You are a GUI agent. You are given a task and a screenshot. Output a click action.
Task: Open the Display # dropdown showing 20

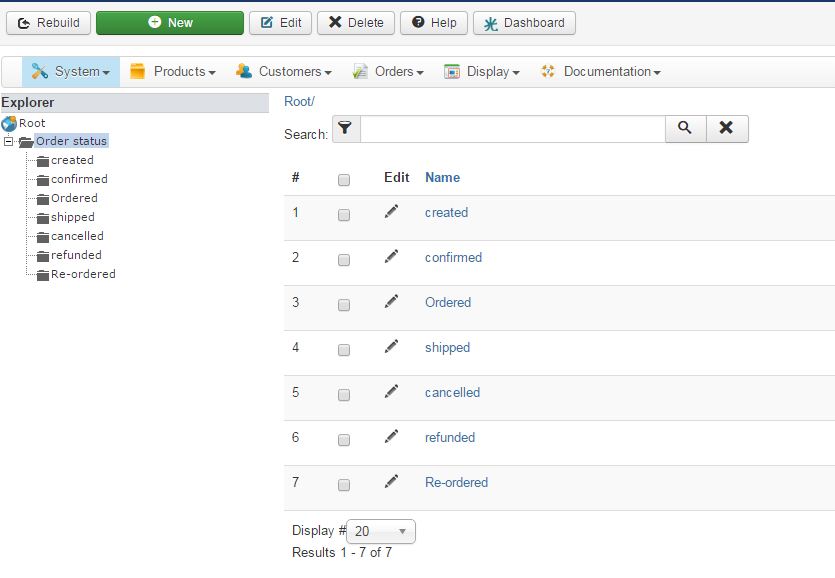click(381, 532)
